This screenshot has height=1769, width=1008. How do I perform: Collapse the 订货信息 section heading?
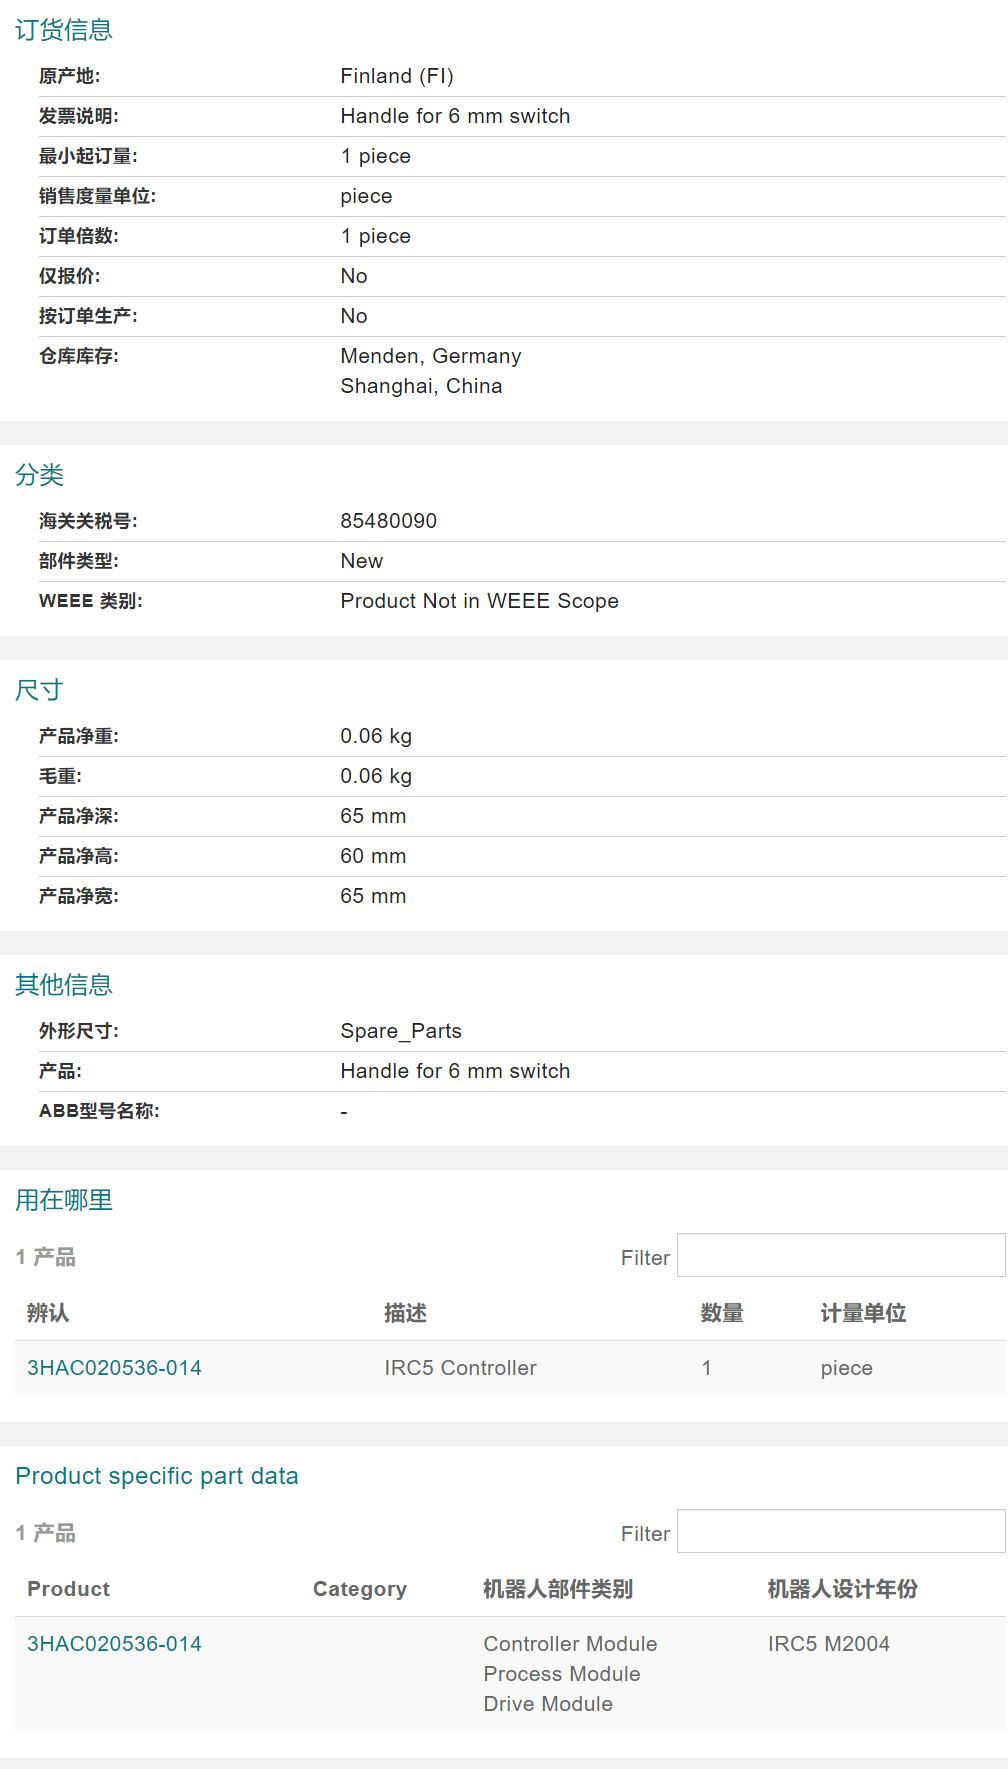pyautogui.click(x=64, y=30)
